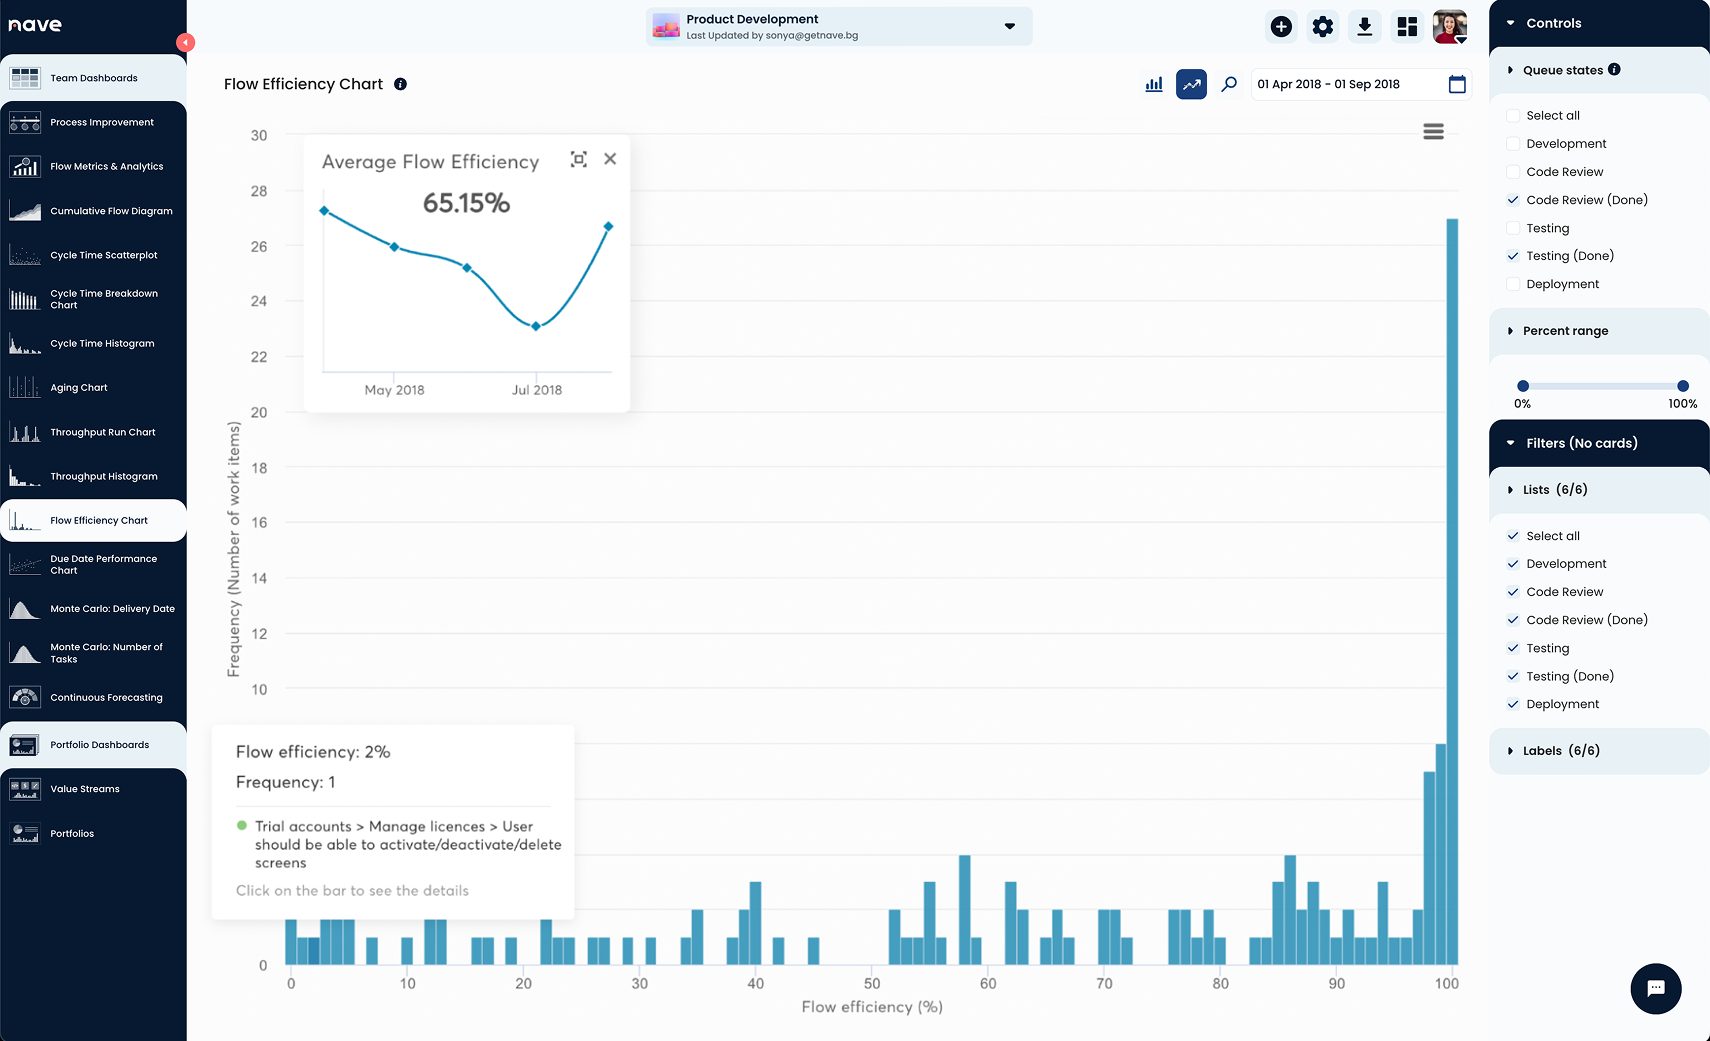This screenshot has height=1041, width=1710.
Task: Open chart hamburger menu icon
Action: click(1433, 132)
